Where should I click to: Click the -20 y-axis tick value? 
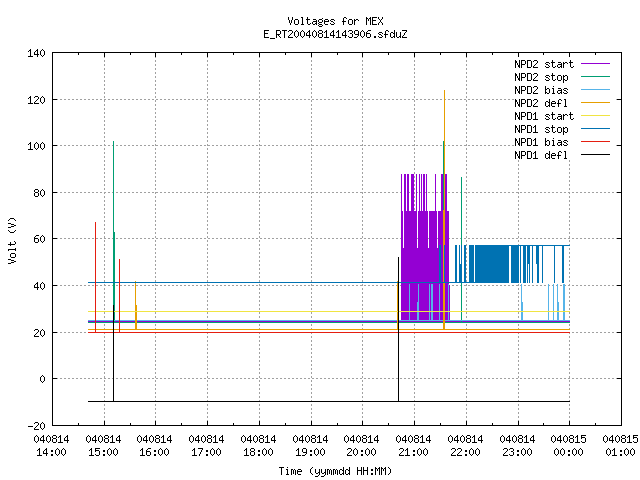[x=36, y=426]
